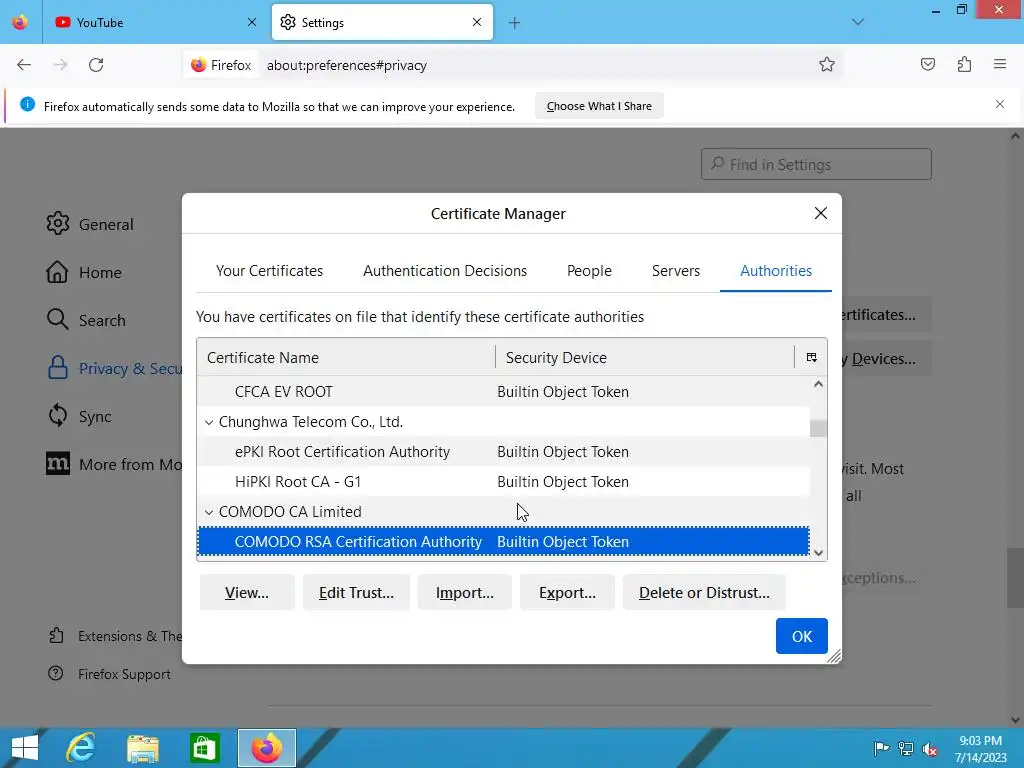Click the network tray icon

tap(906, 749)
